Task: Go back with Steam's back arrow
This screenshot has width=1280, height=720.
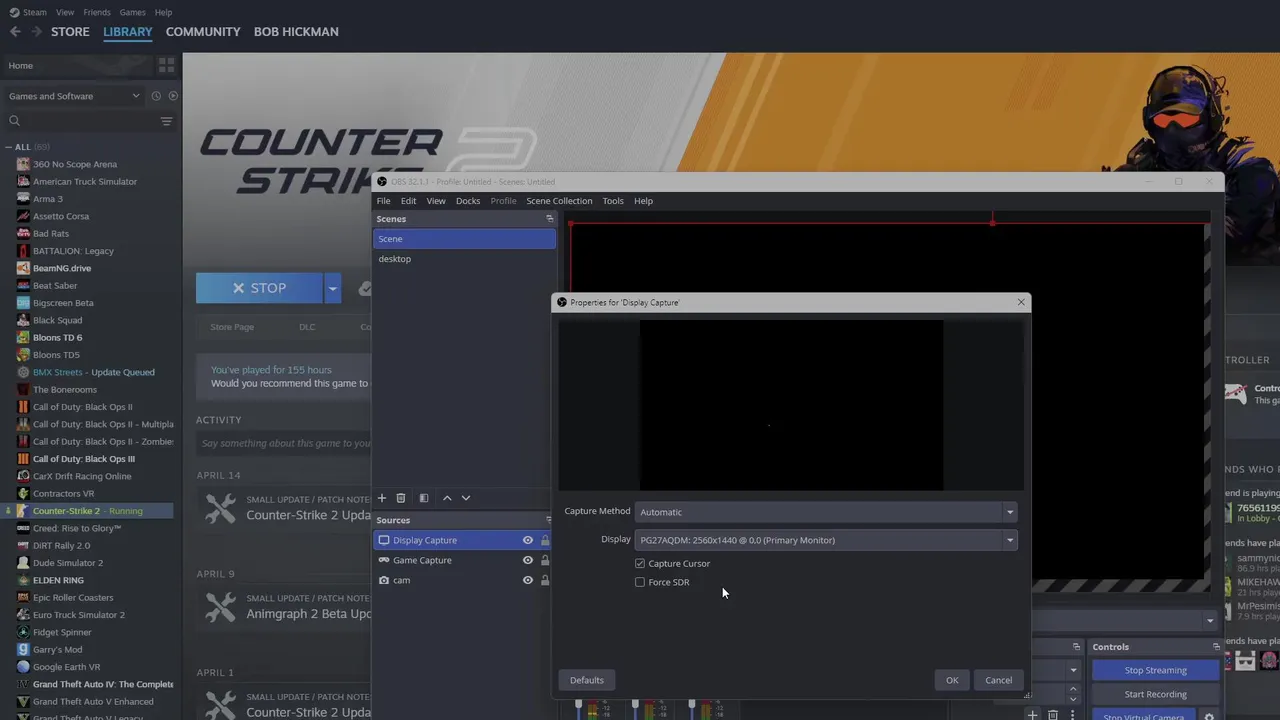Action: [x=15, y=32]
